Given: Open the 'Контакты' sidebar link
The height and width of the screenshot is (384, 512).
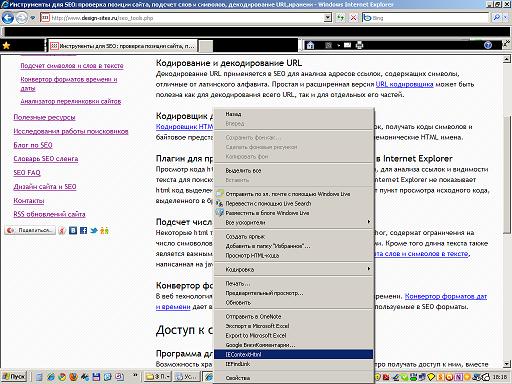Looking at the screenshot, I should 29,200.
